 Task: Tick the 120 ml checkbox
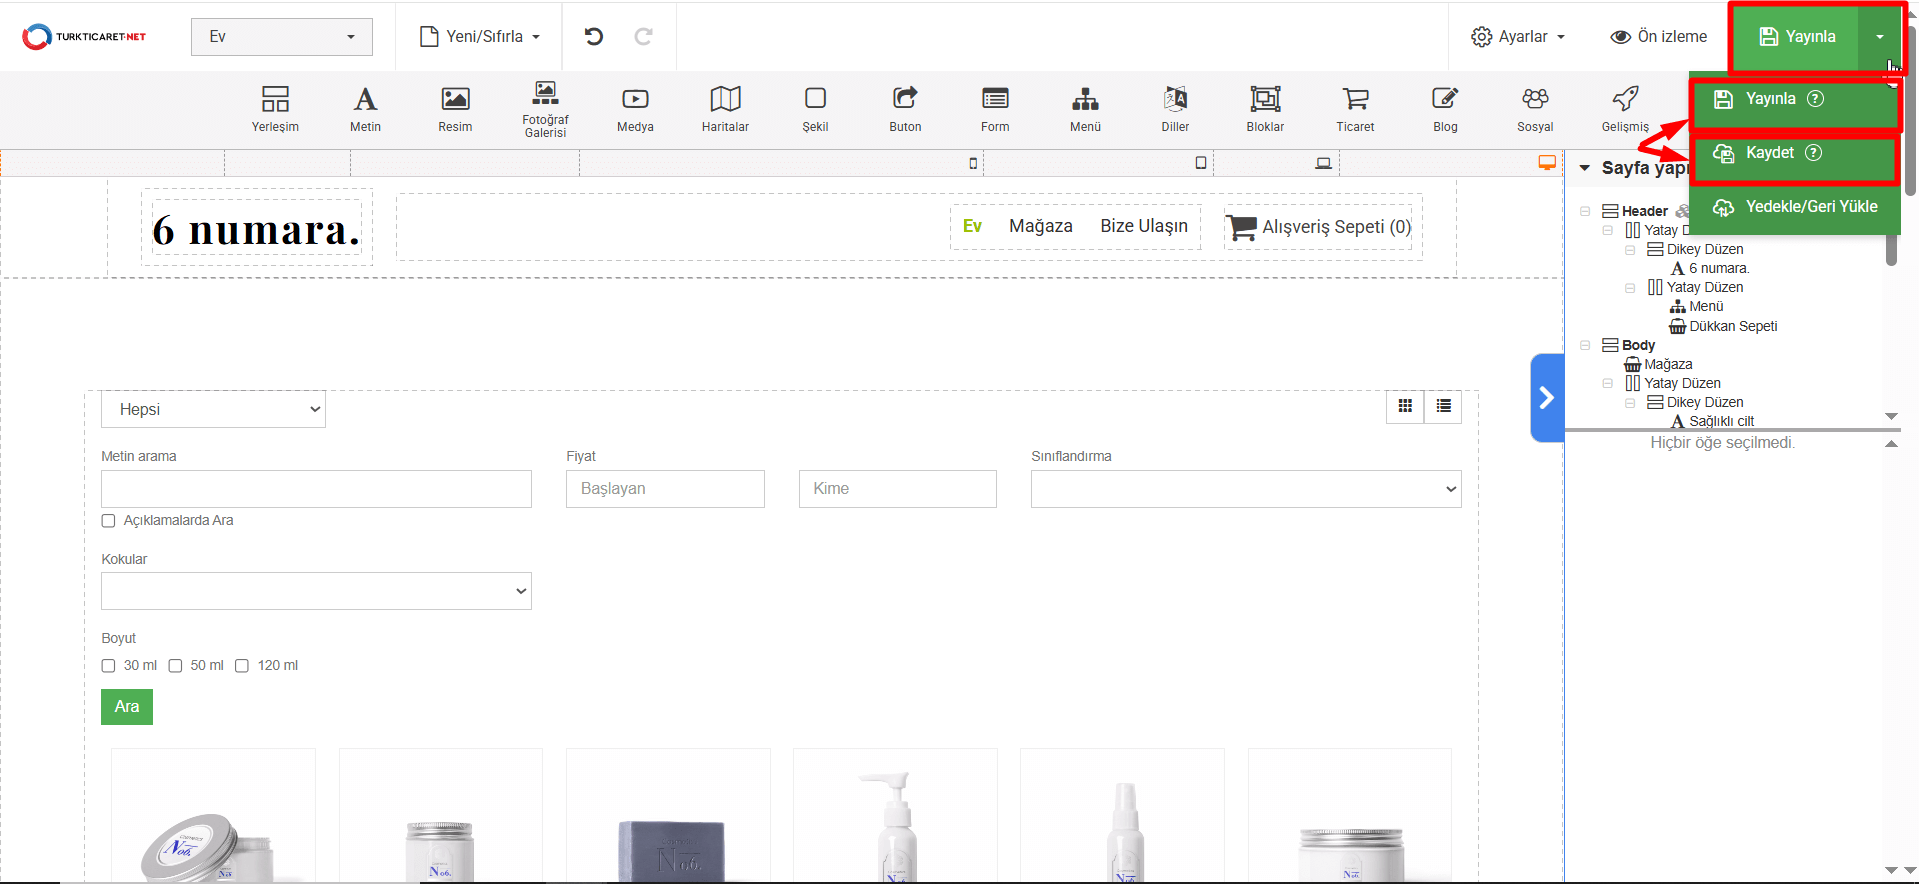click(x=242, y=666)
